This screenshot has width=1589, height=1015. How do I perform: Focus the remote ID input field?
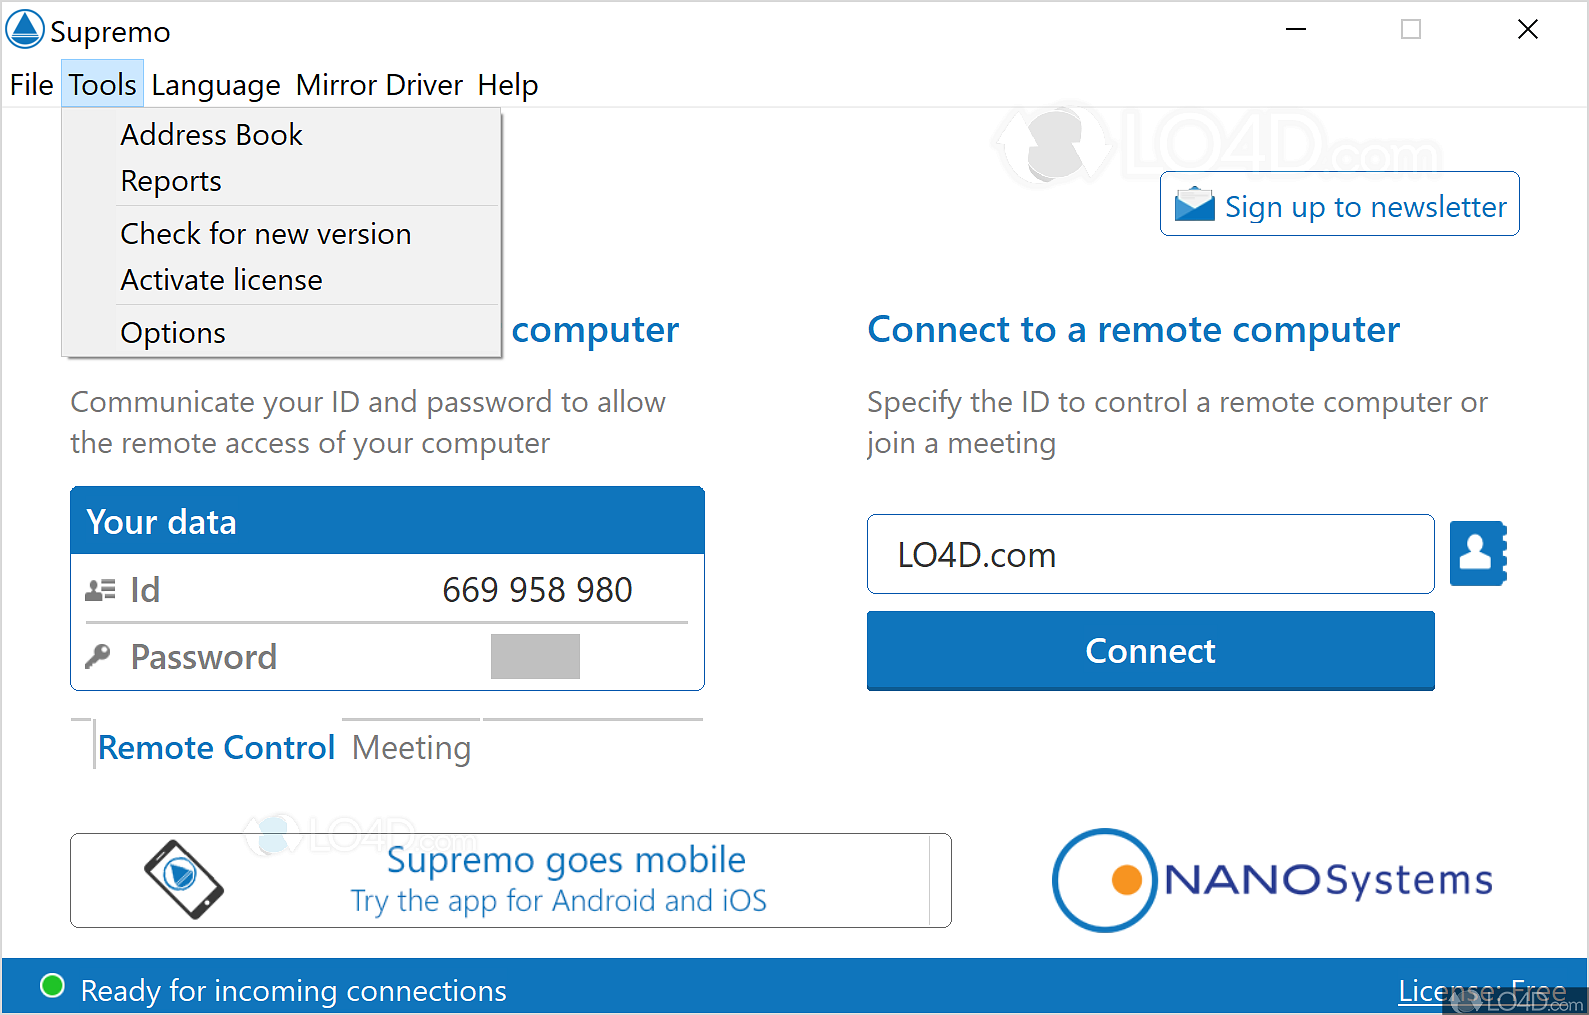1150,554
